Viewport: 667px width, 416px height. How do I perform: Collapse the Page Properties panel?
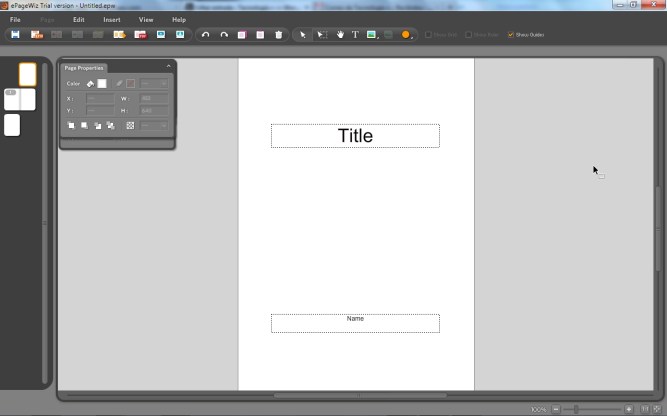coord(168,67)
